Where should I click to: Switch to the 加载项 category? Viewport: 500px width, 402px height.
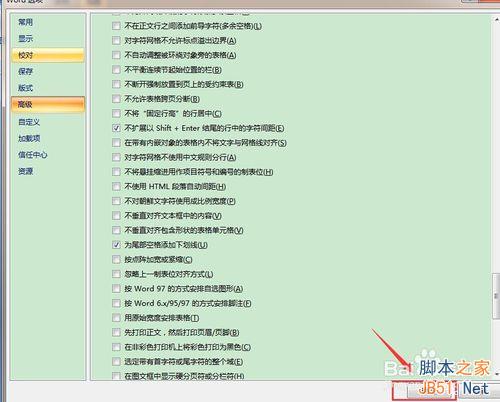coord(48,138)
